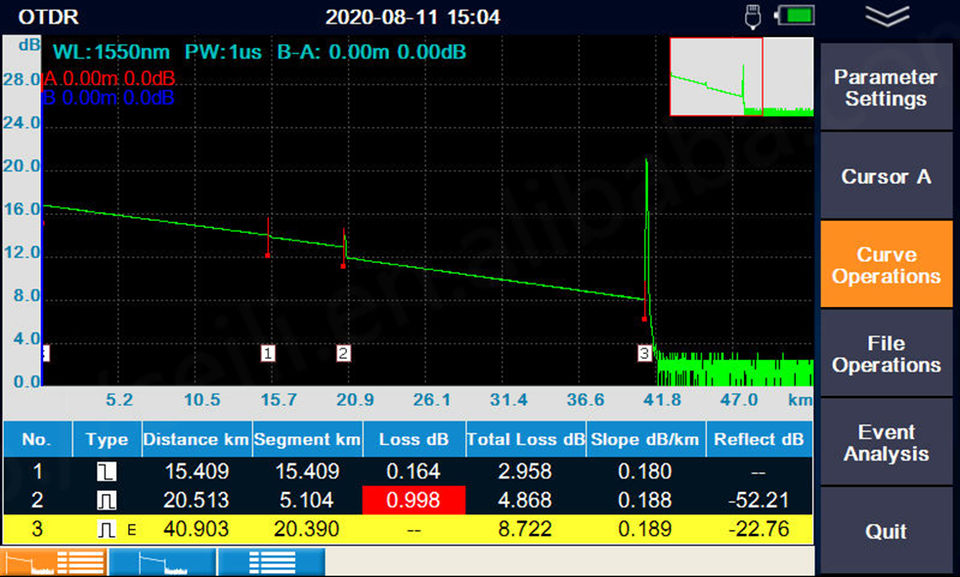Viewport: 960px width, 577px height.
Task: Switch to event list only view tab
Action: click(272, 562)
